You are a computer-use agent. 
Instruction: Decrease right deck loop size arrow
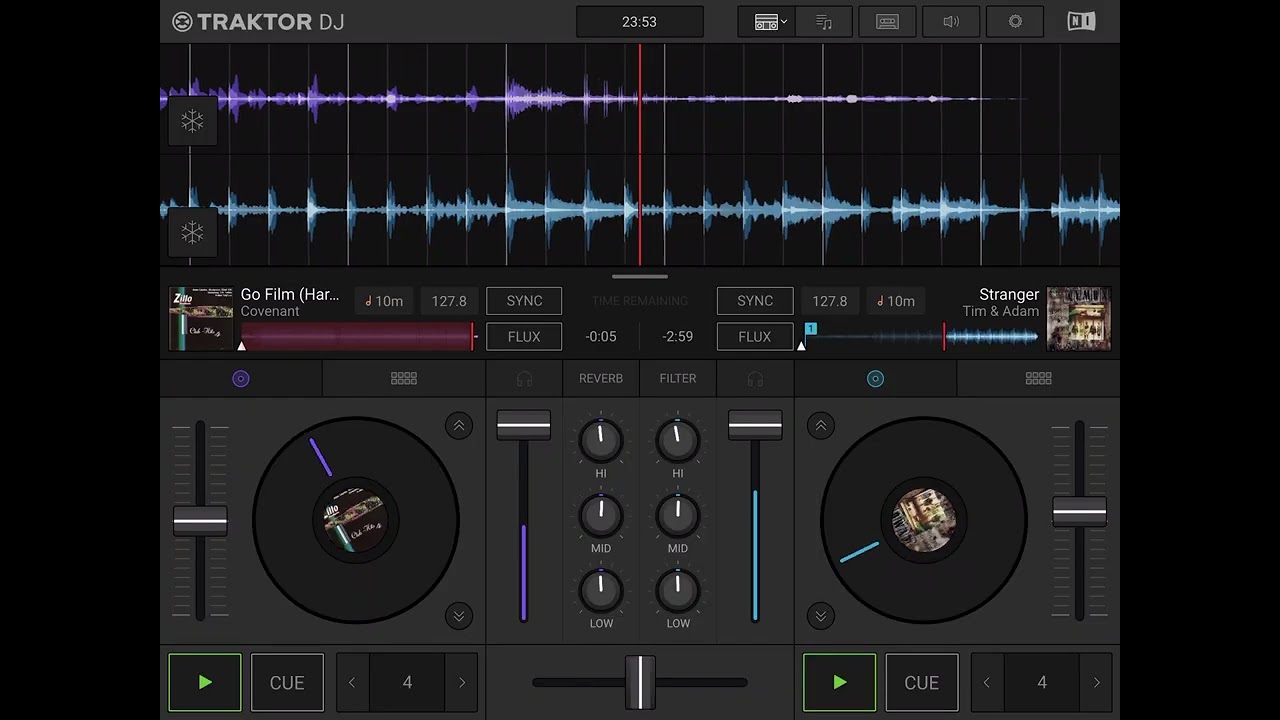pos(987,682)
